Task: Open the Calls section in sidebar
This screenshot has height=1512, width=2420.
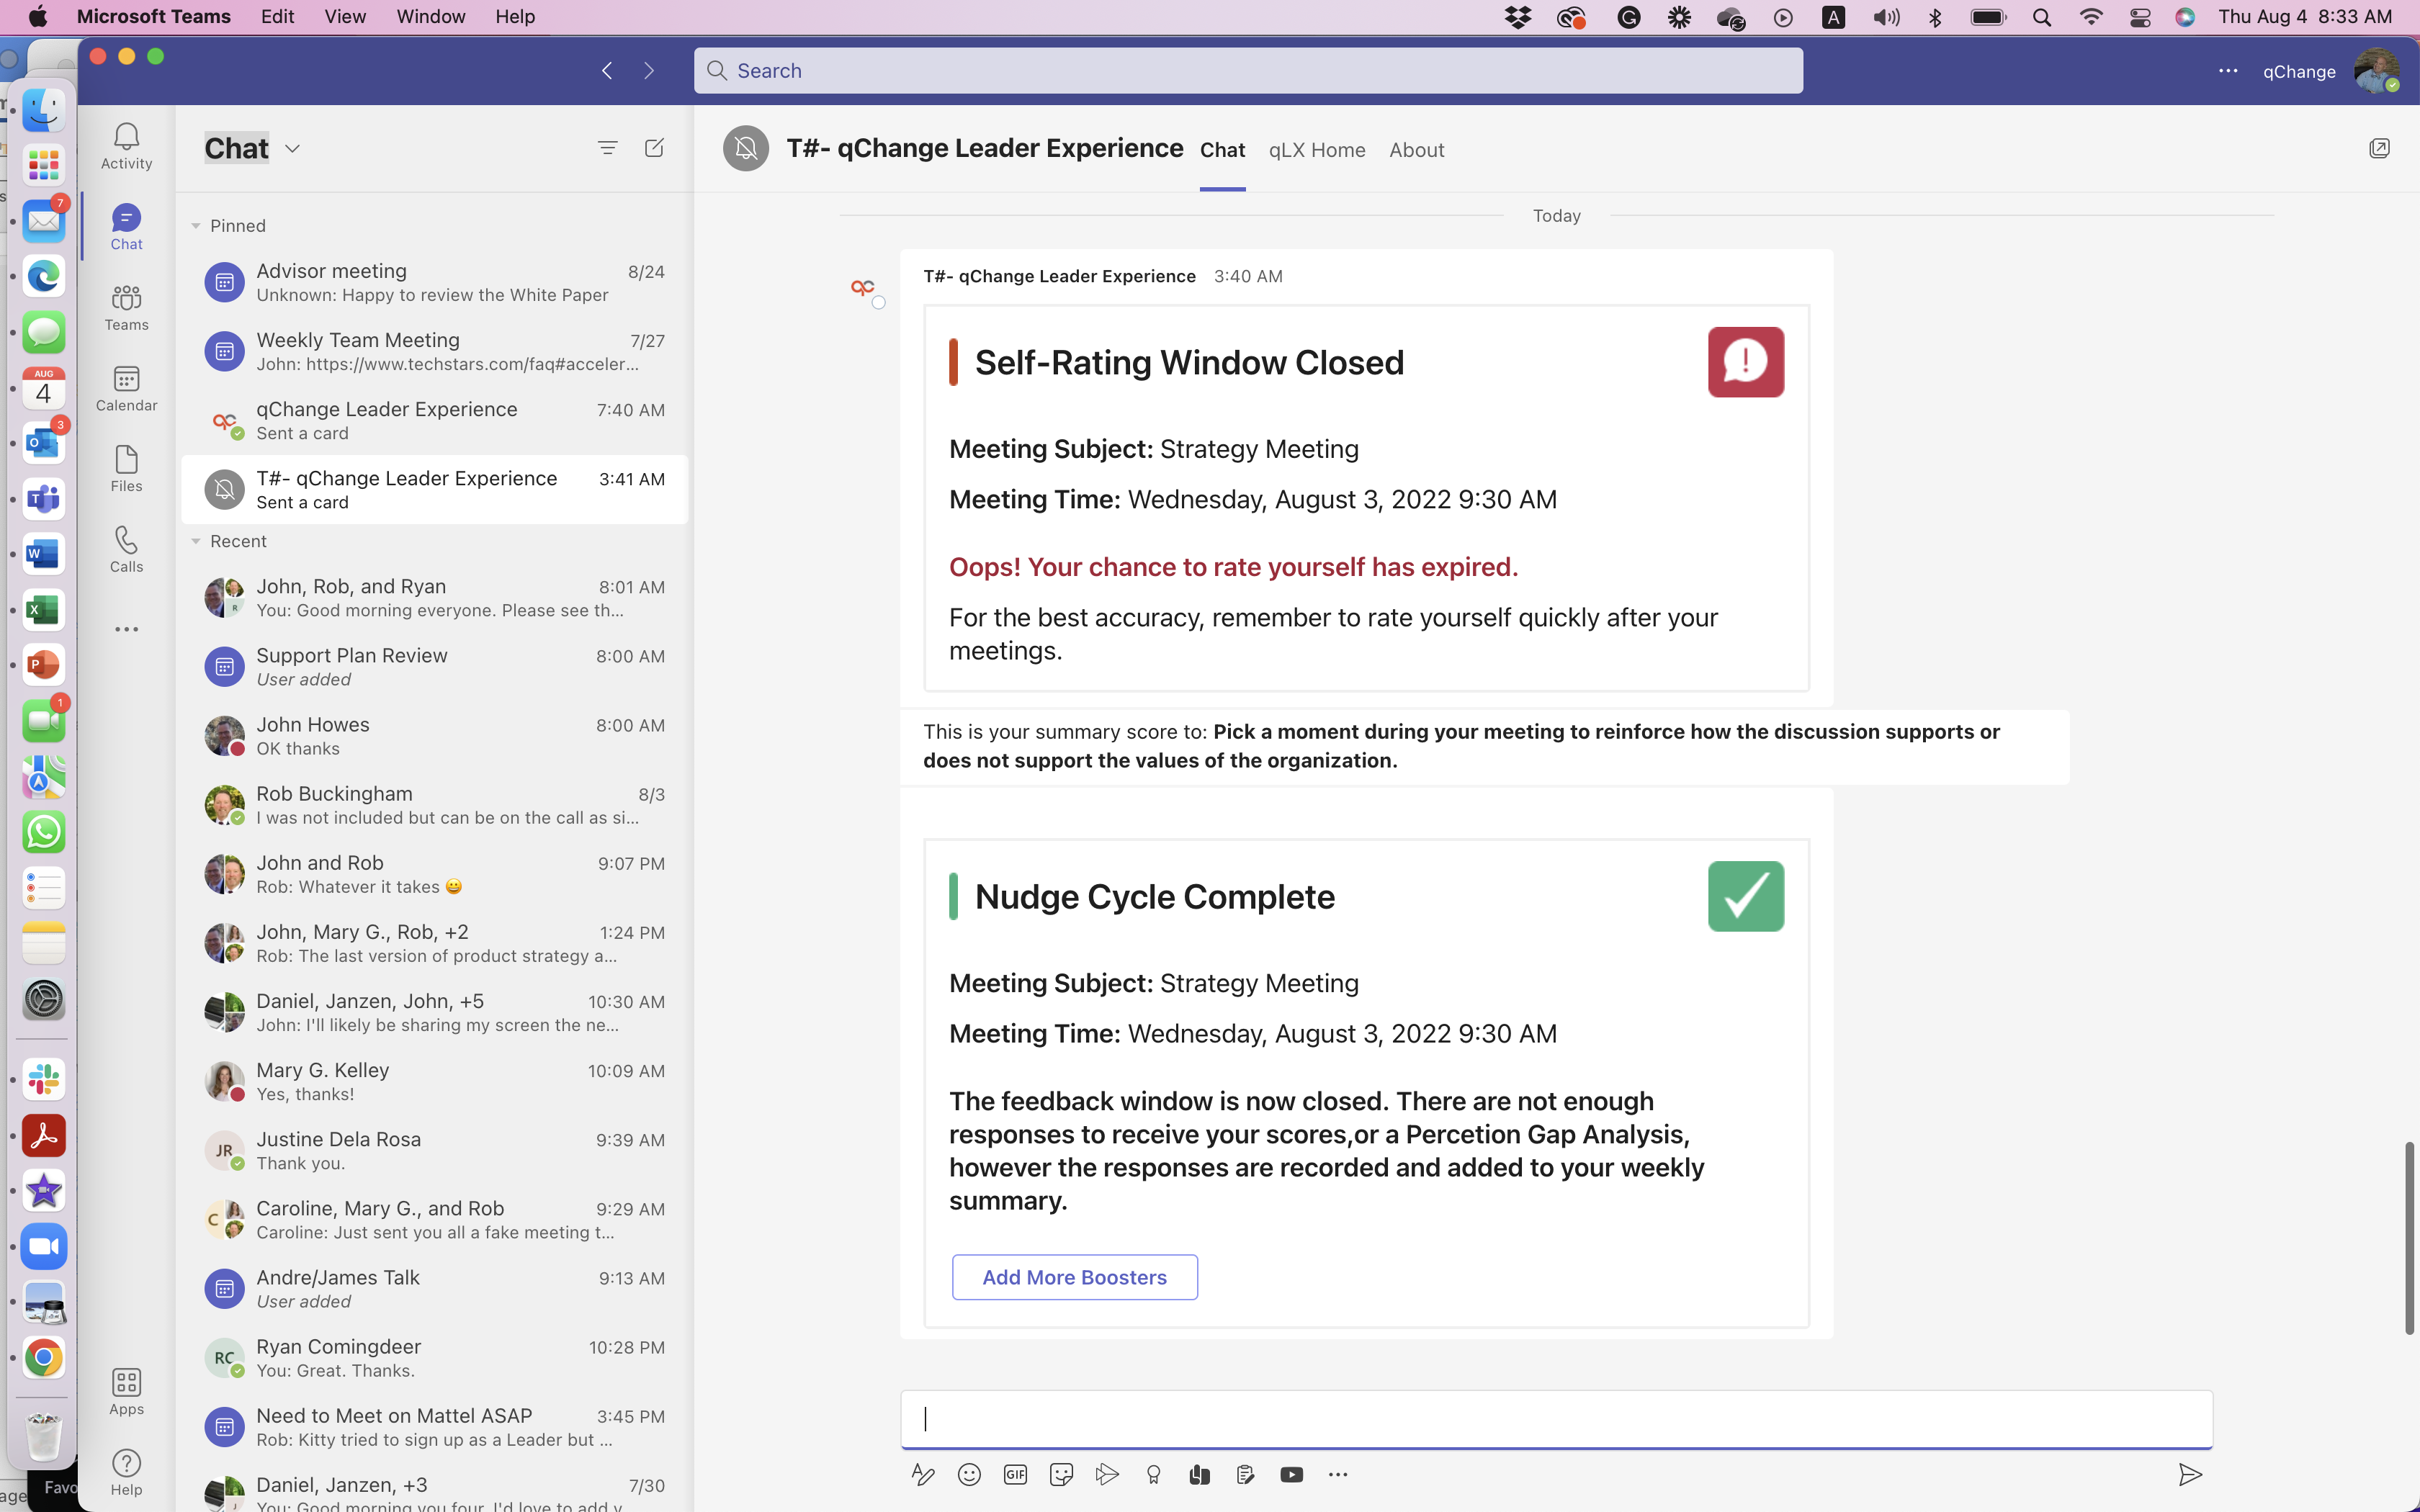Action: pyautogui.click(x=126, y=549)
